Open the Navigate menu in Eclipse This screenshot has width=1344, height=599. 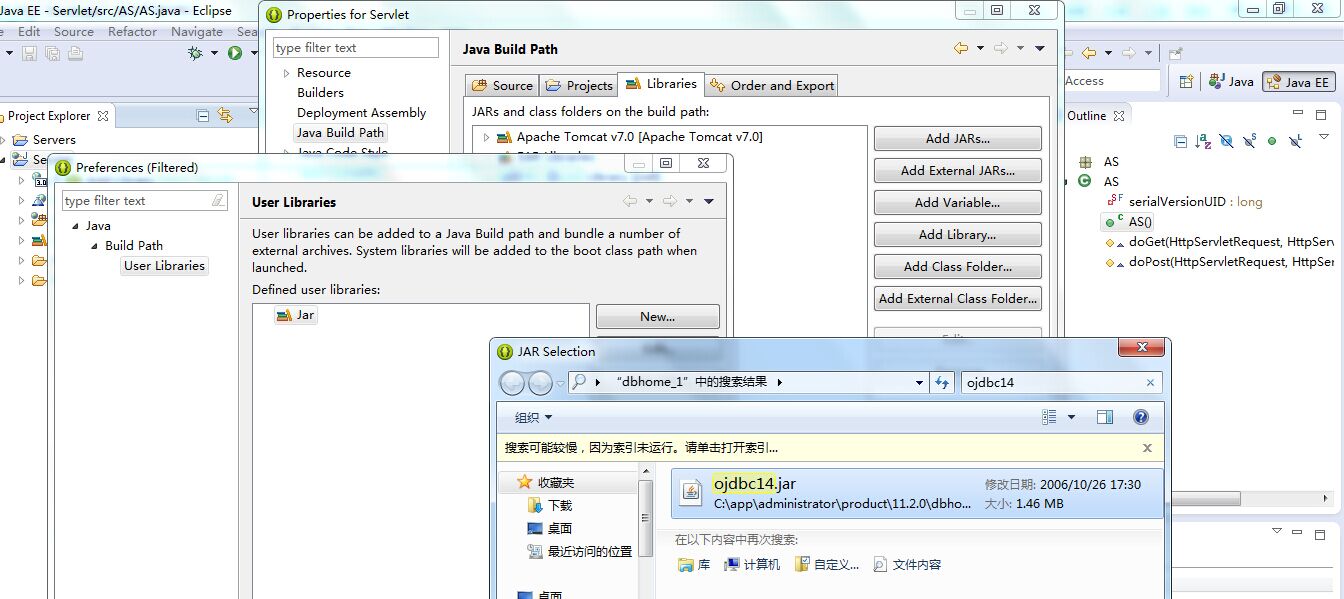196,31
